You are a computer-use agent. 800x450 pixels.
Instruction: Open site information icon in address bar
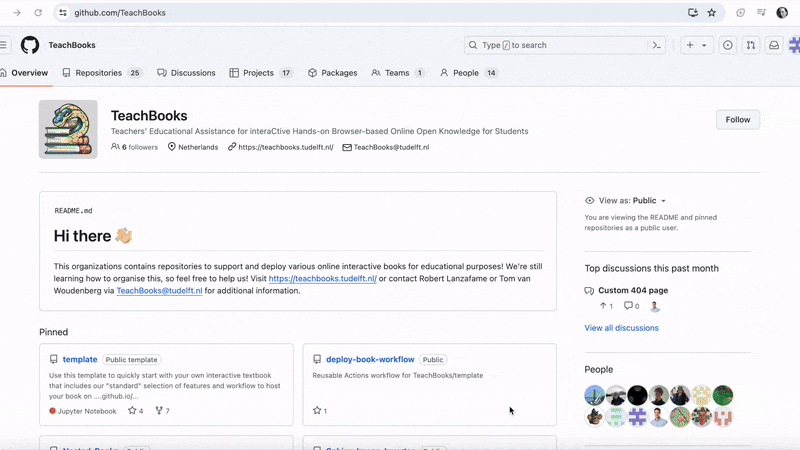coord(63,13)
